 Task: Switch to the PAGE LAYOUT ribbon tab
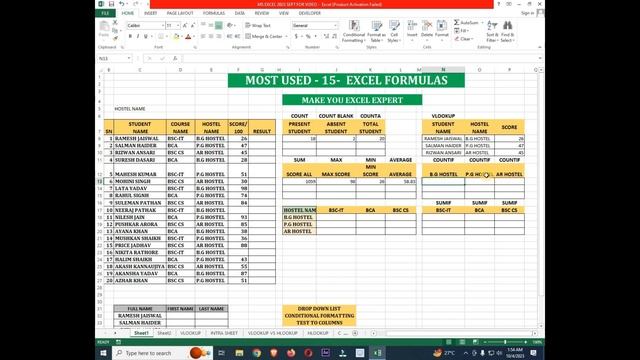(x=180, y=13)
